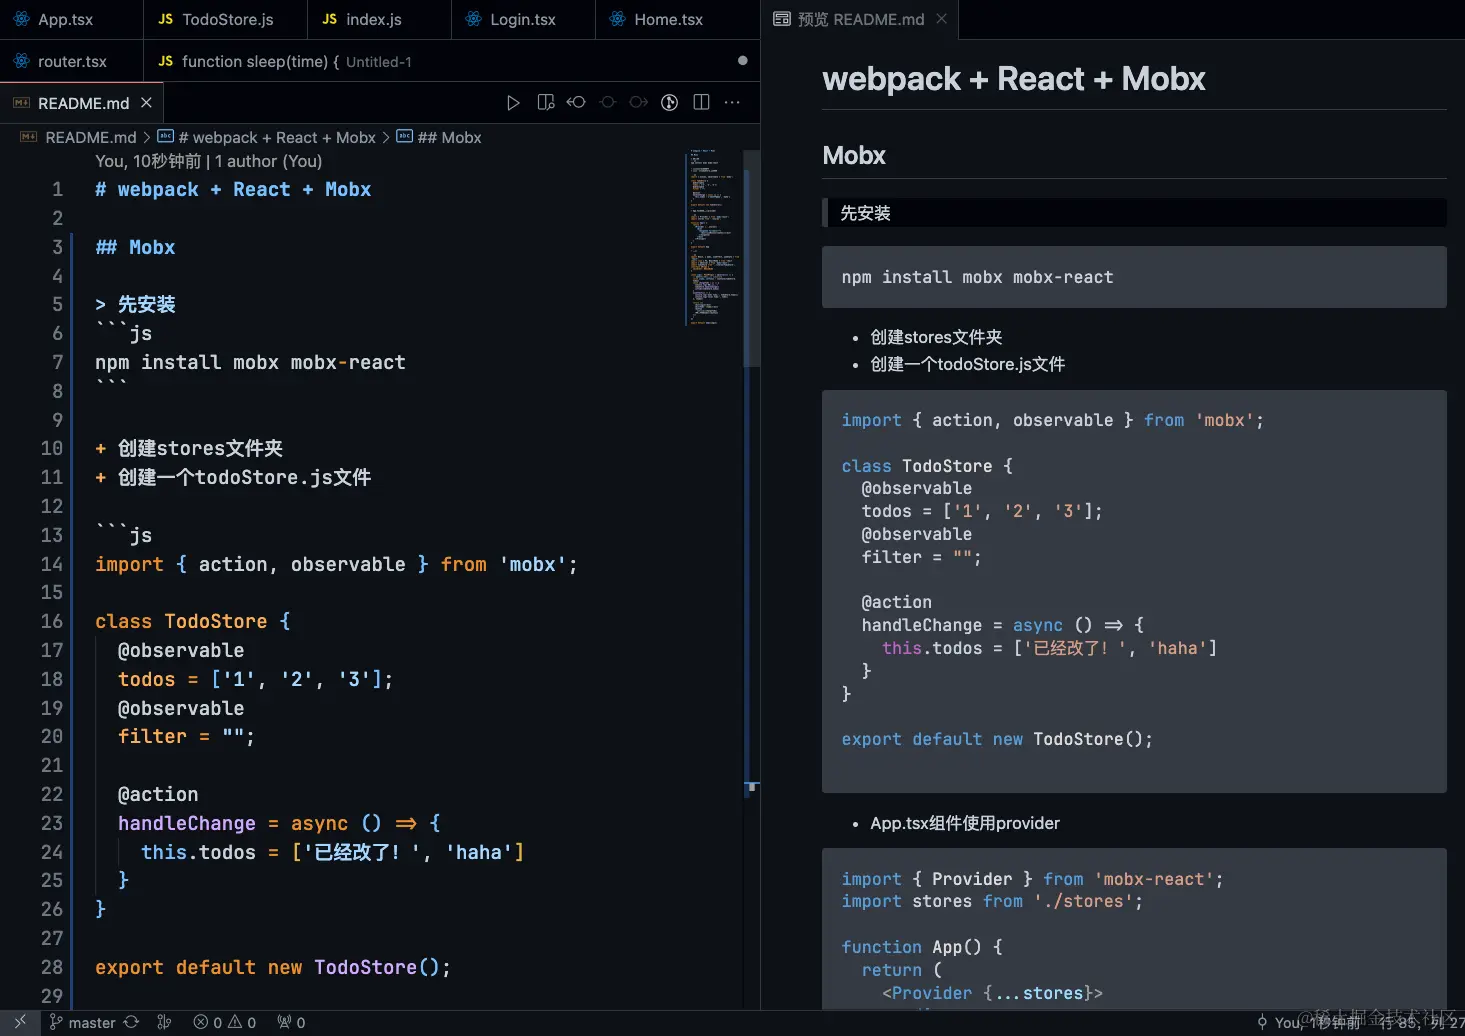Viewport: 1465px width, 1036px height.
Task: Click the git blame 'You' status bar entry
Action: coord(1310,1022)
